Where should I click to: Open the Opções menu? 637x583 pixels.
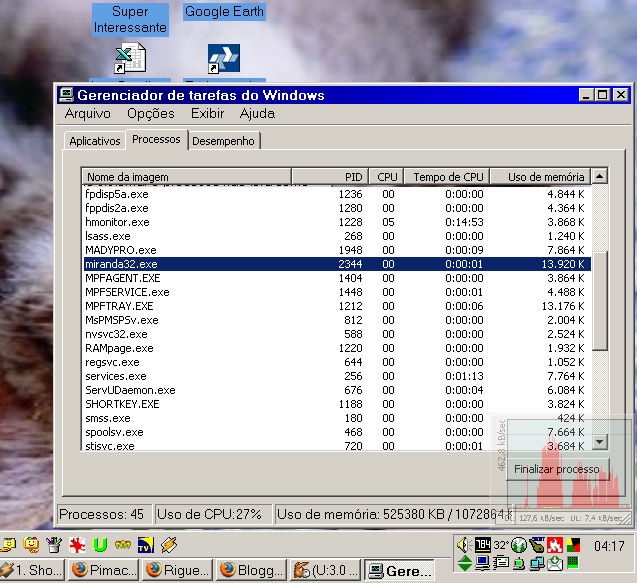pyautogui.click(x=151, y=113)
